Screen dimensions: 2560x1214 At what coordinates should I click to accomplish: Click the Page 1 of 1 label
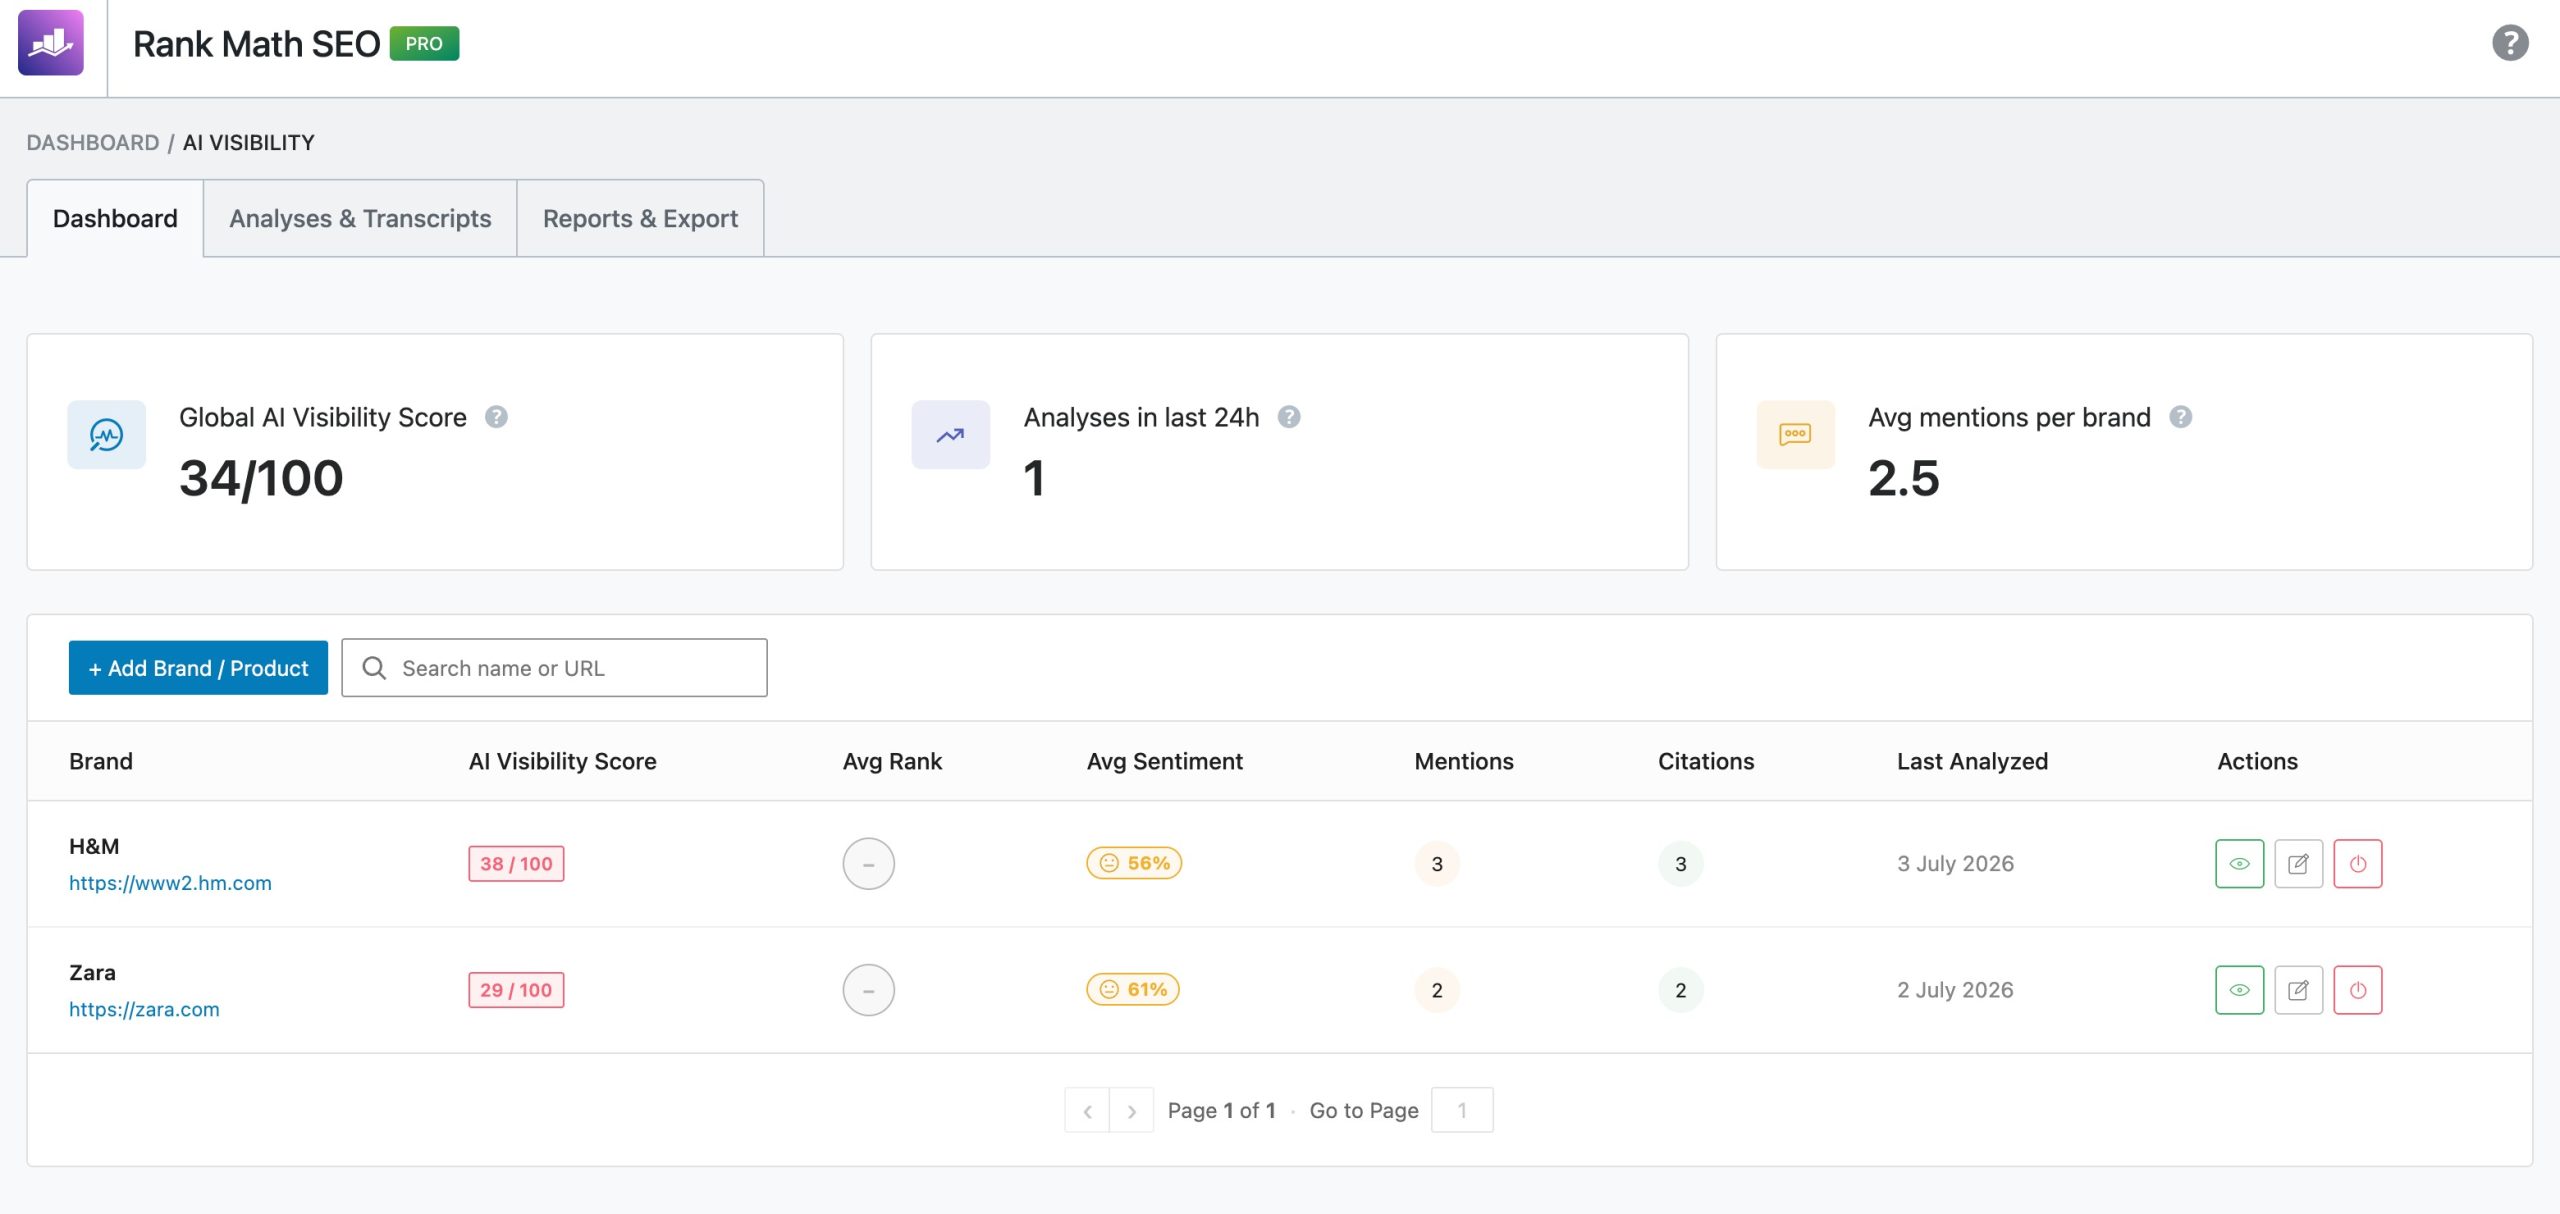(1222, 1110)
